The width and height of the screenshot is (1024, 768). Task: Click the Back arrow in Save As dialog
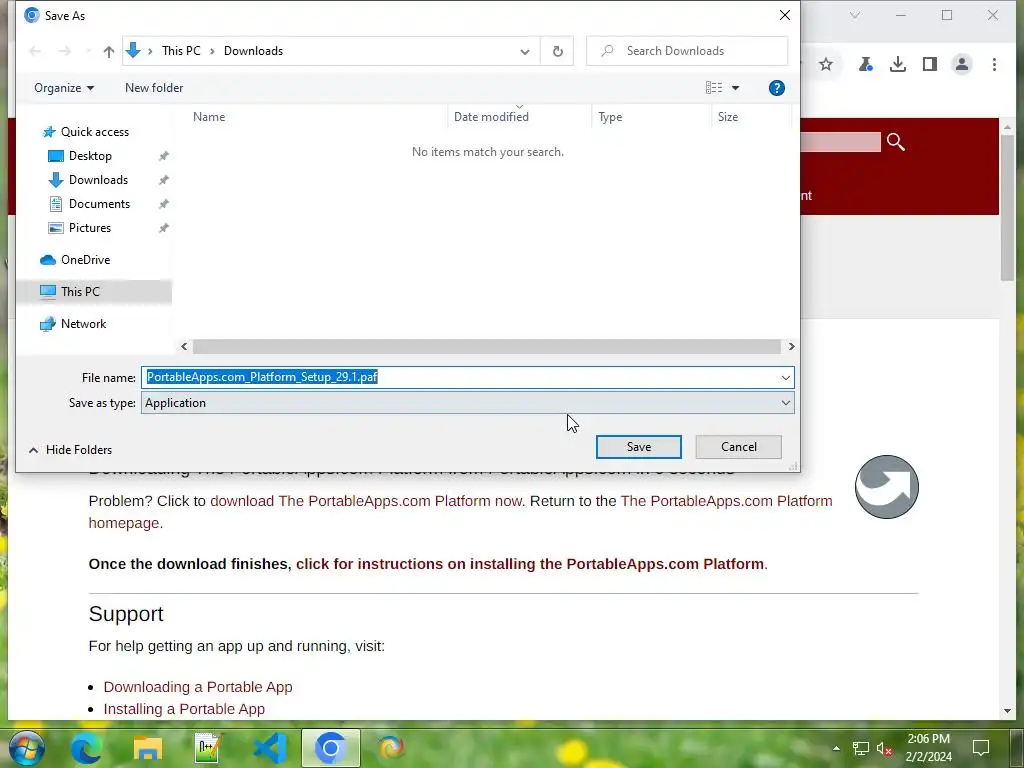[35, 51]
